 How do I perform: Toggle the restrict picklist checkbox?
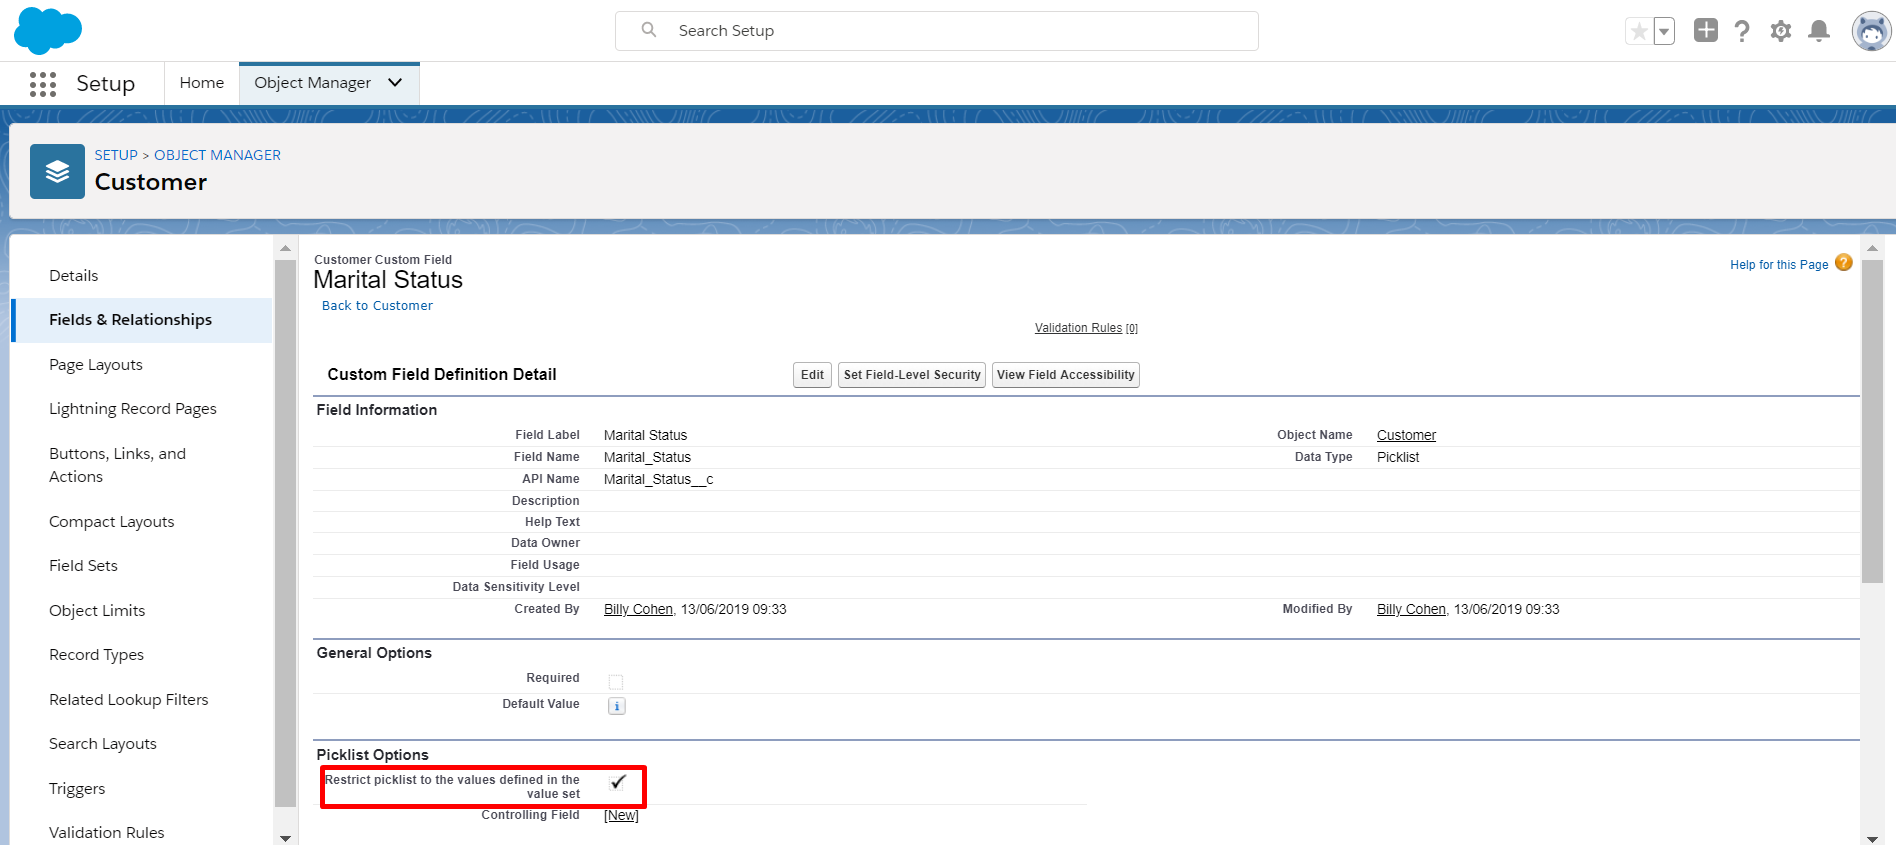tap(618, 782)
